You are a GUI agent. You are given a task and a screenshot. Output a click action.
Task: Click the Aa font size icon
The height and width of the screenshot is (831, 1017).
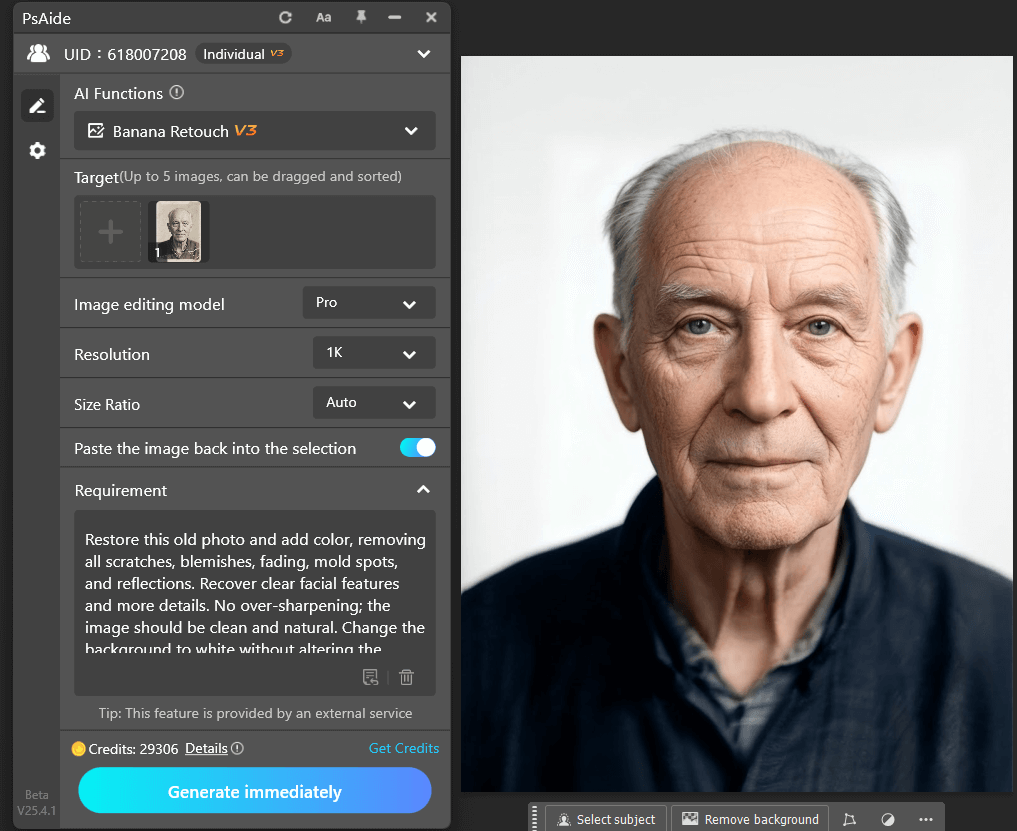[x=323, y=17]
